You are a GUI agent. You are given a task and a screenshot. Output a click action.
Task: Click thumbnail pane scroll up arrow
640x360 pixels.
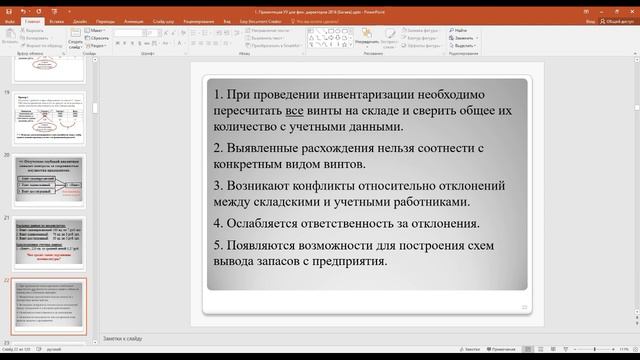click(x=95, y=60)
